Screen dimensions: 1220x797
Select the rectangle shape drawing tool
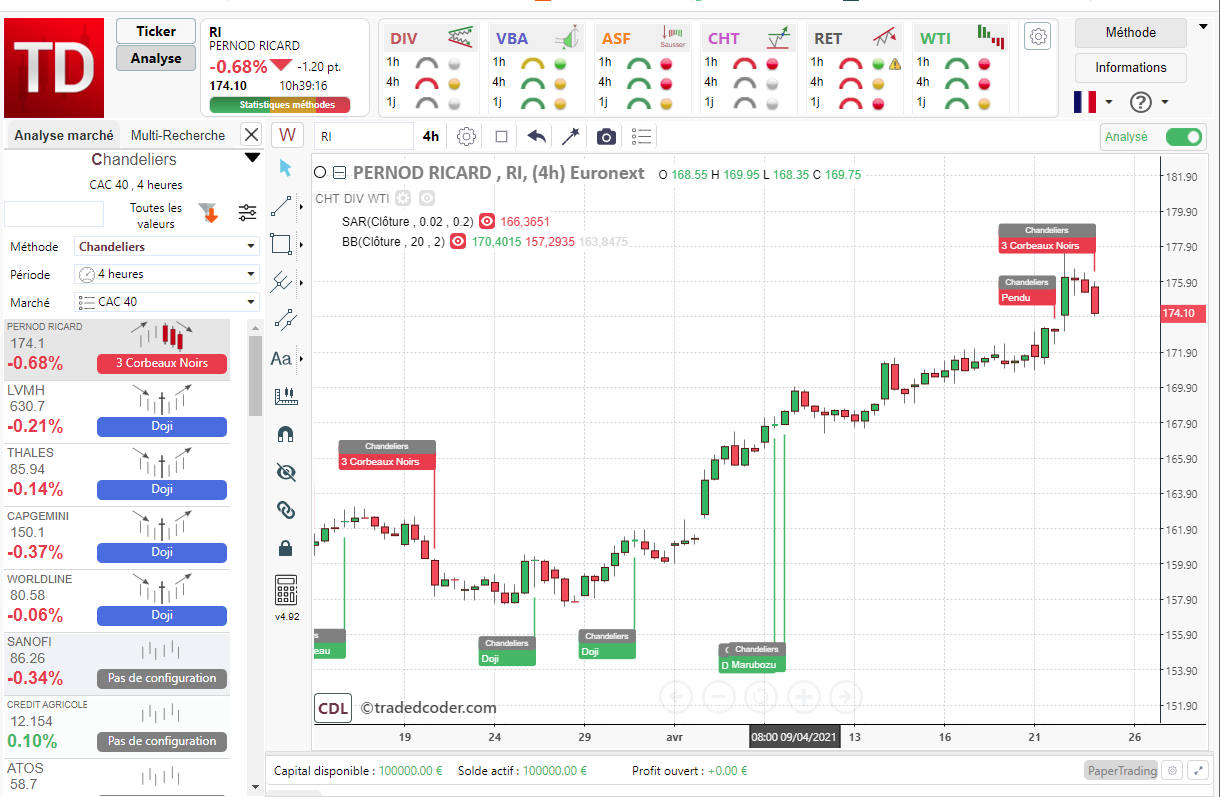(x=282, y=243)
